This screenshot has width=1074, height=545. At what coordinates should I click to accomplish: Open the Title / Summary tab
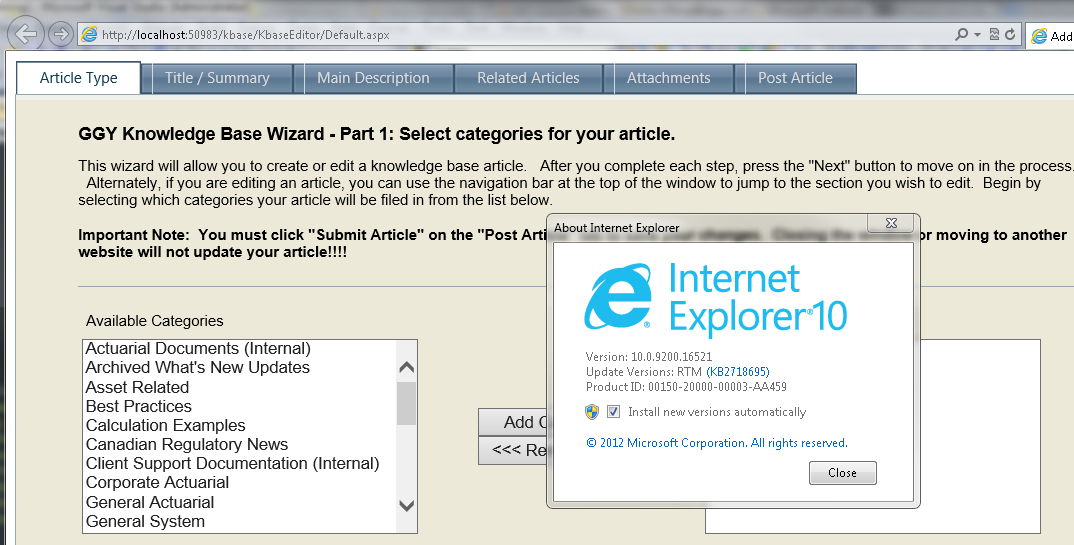point(217,78)
